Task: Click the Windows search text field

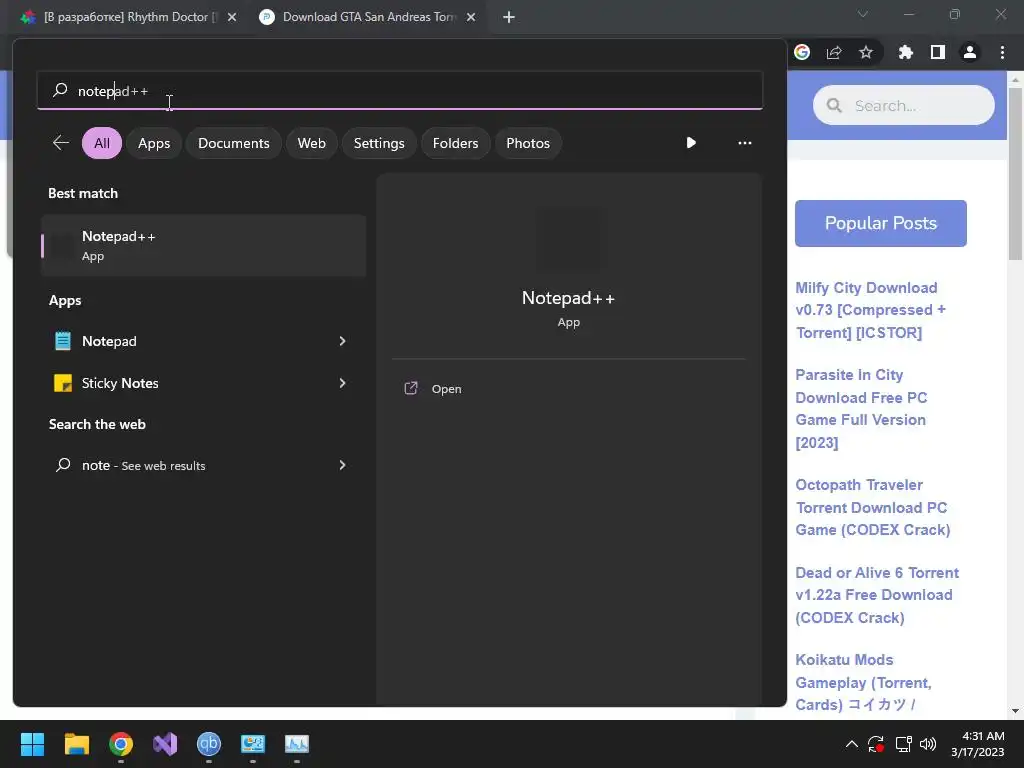Action: pos(400,91)
